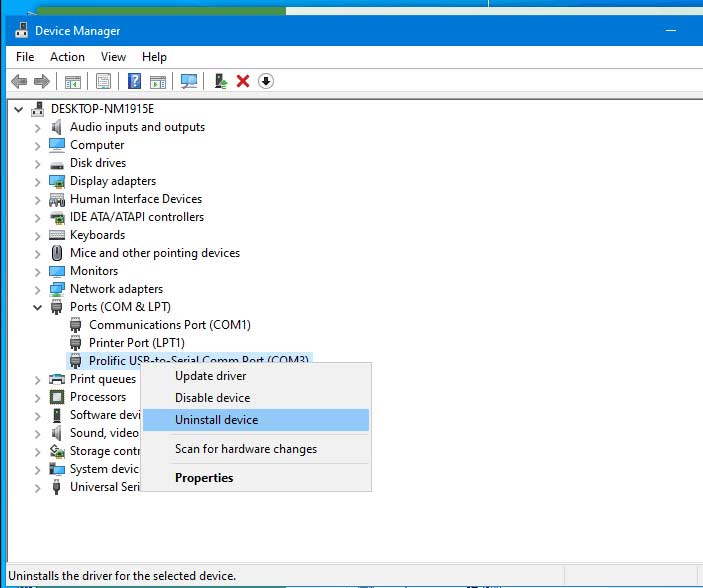Select Communications Port (COM1) device
Screen dimensions: 703x588
[169, 325]
